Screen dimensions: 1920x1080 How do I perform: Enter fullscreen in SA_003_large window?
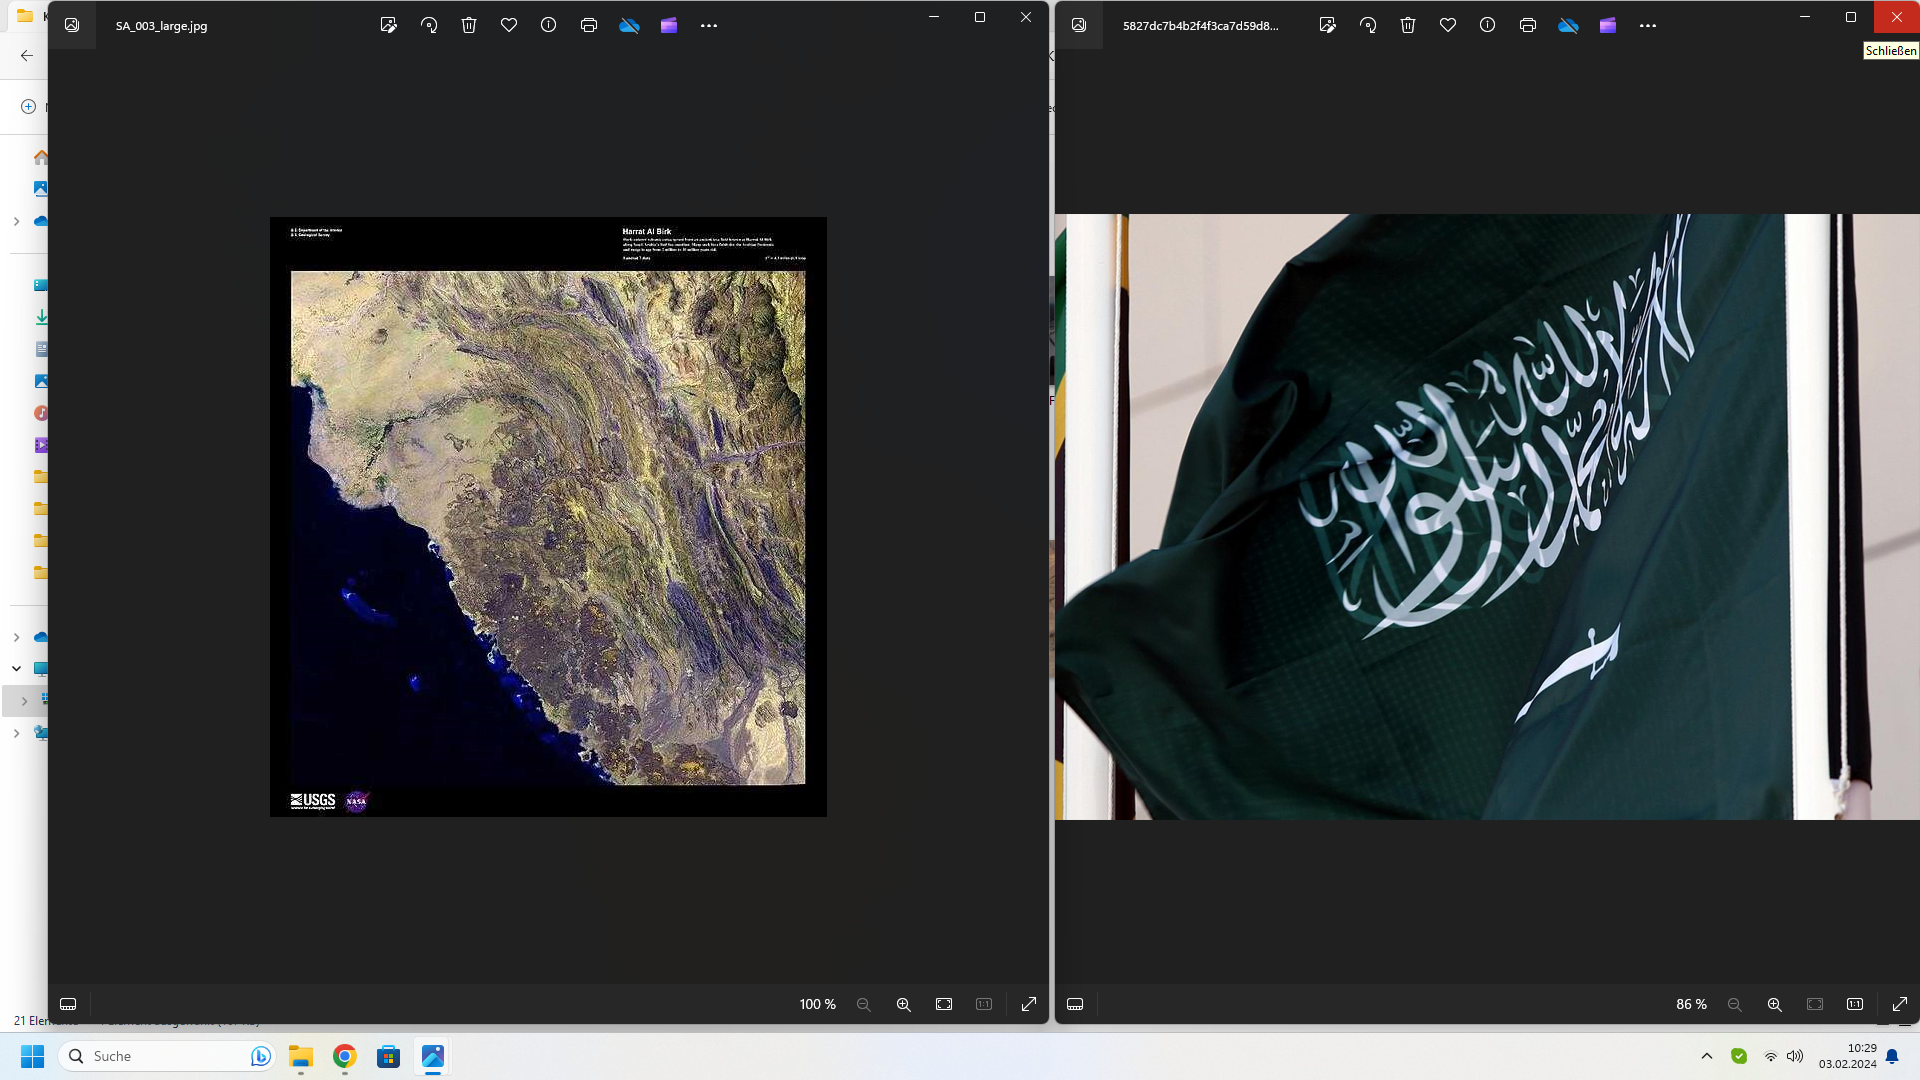pyautogui.click(x=1029, y=1004)
